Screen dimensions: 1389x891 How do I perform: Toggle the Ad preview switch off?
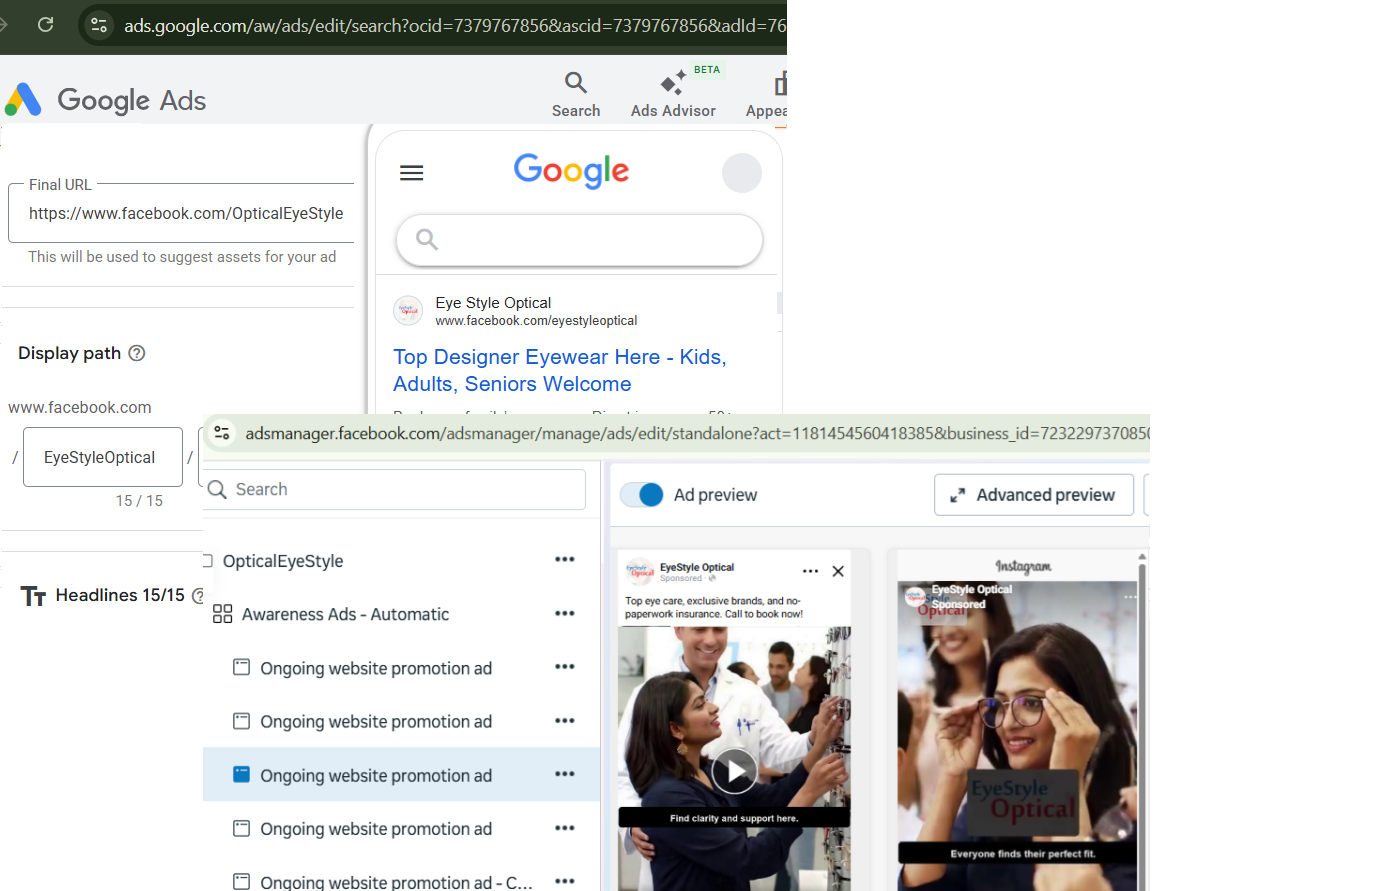click(642, 495)
